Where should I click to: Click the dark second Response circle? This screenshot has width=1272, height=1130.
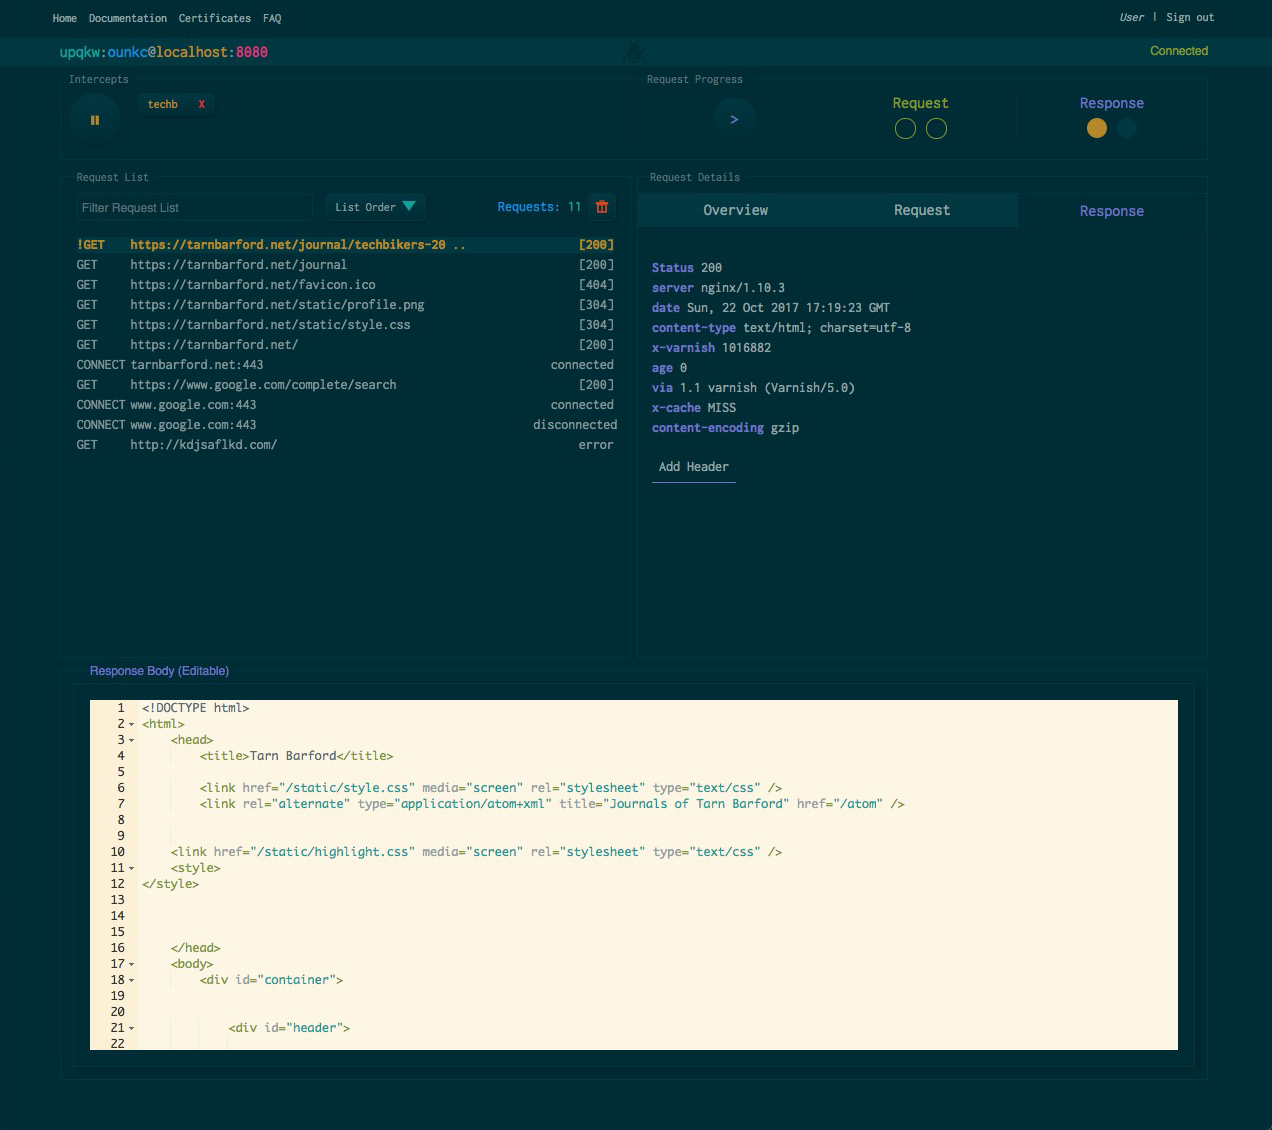pos(1127,128)
